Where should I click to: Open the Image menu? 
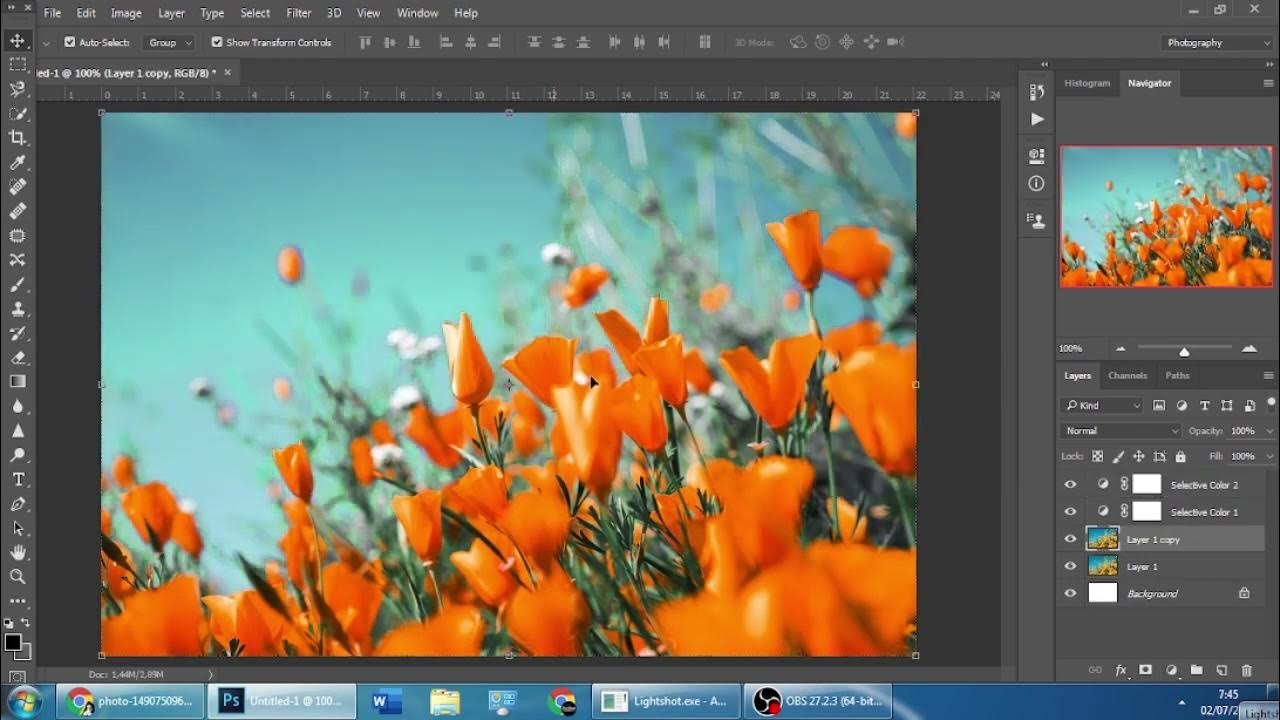click(x=126, y=13)
